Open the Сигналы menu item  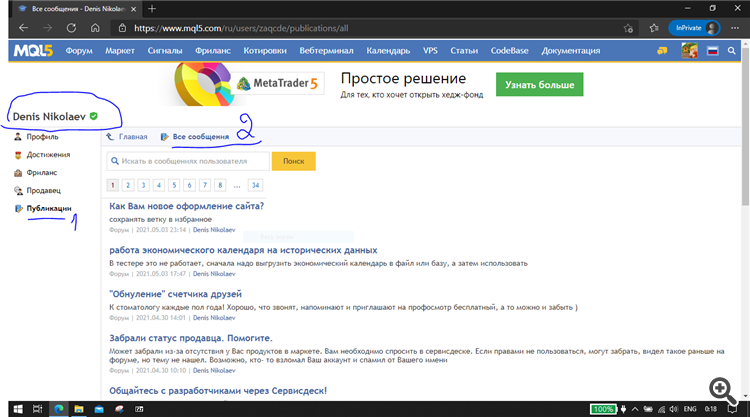tap(165, 51)
